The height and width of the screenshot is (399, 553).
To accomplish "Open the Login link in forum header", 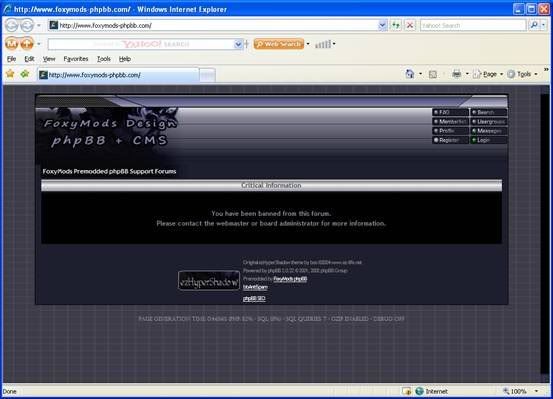I will pos(489,140).
